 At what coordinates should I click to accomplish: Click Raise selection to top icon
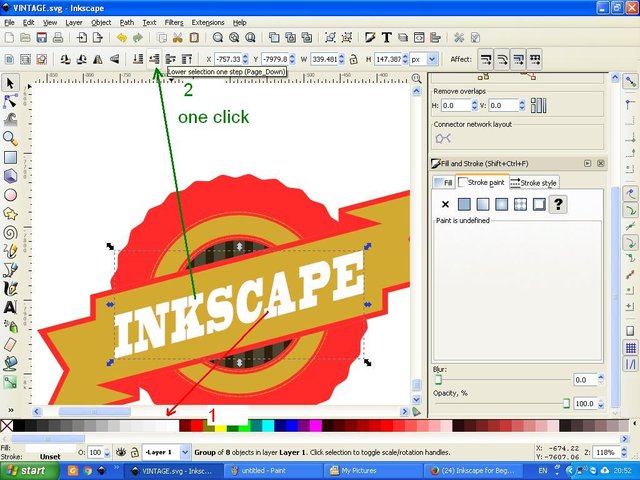point(187,59)
